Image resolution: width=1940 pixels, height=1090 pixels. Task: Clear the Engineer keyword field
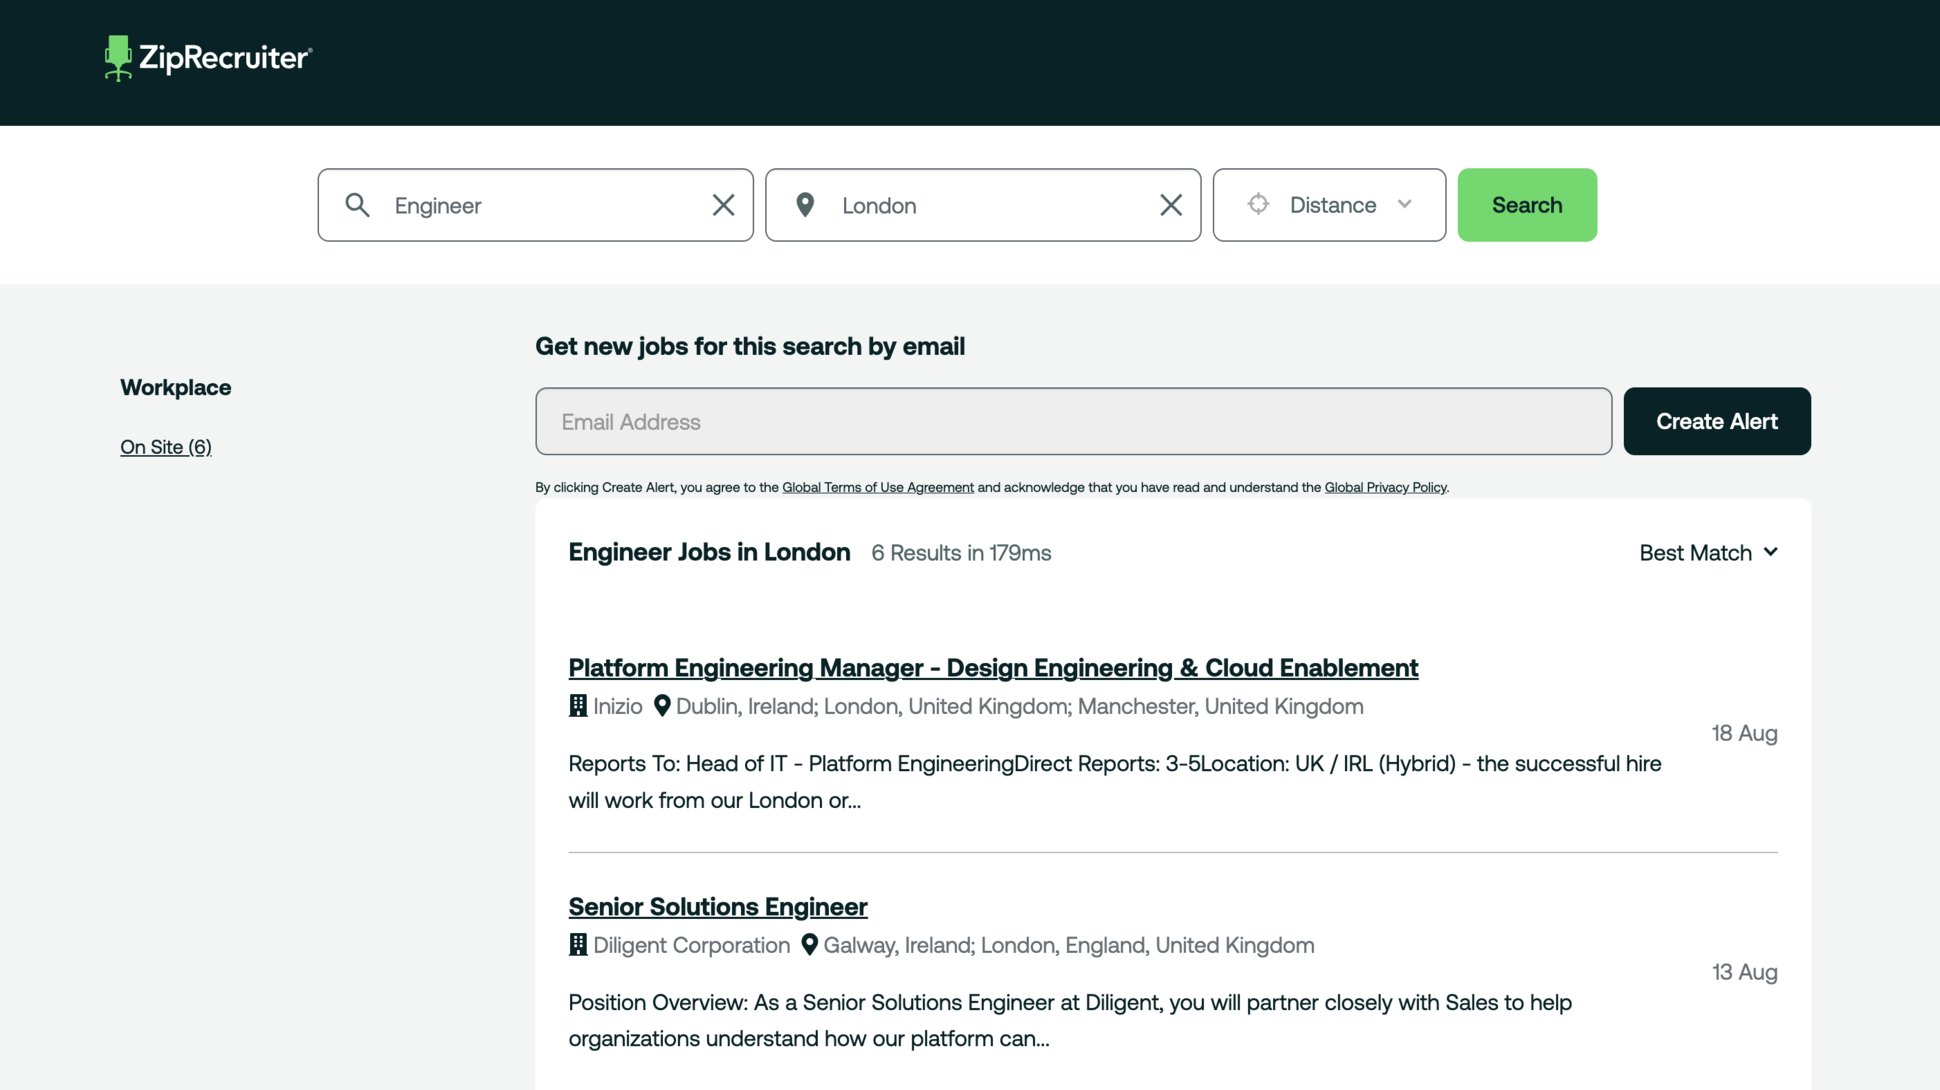click(723, 205)
